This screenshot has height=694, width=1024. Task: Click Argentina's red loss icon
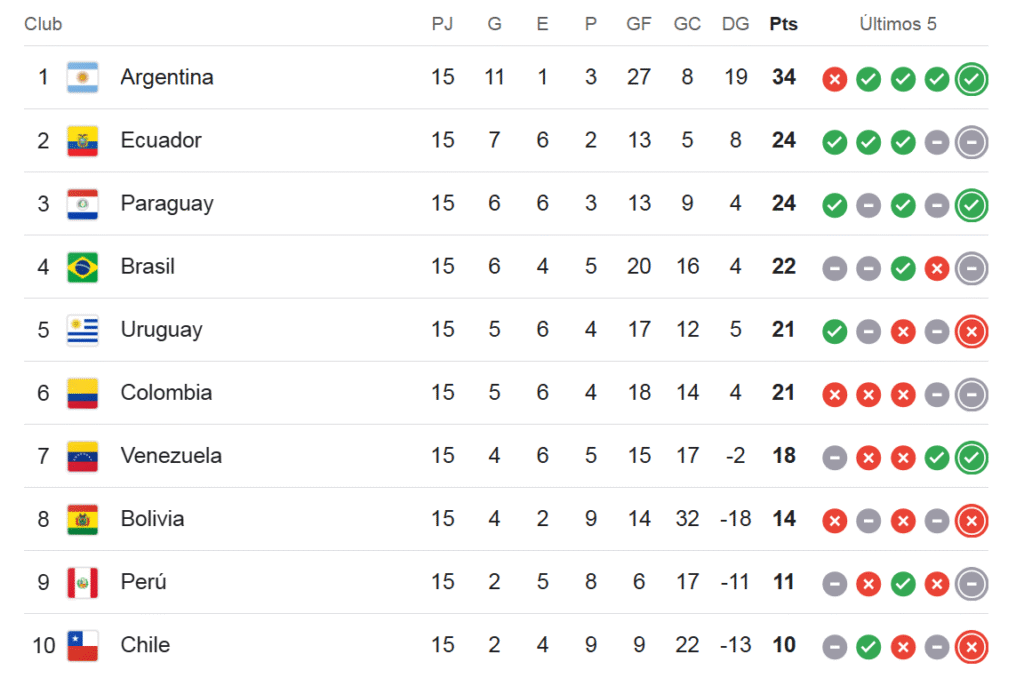point(834,80)
